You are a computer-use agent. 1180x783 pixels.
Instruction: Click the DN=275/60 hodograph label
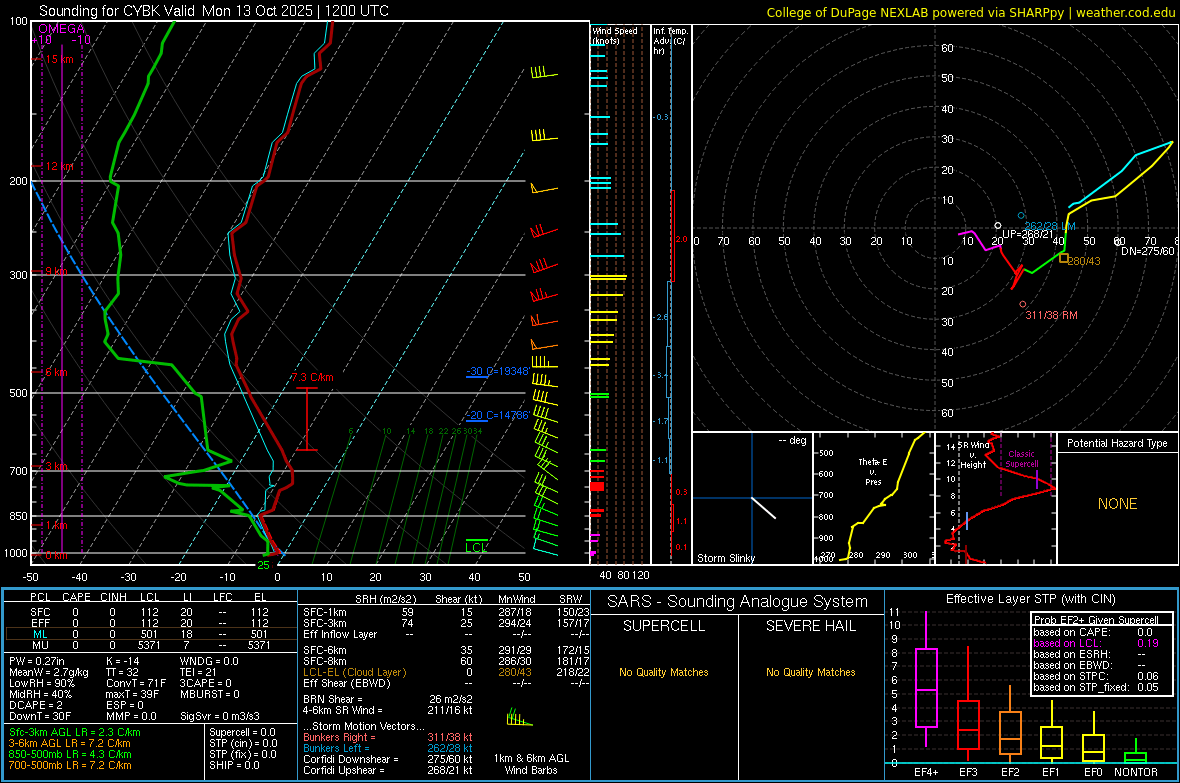click(1148, 251)
